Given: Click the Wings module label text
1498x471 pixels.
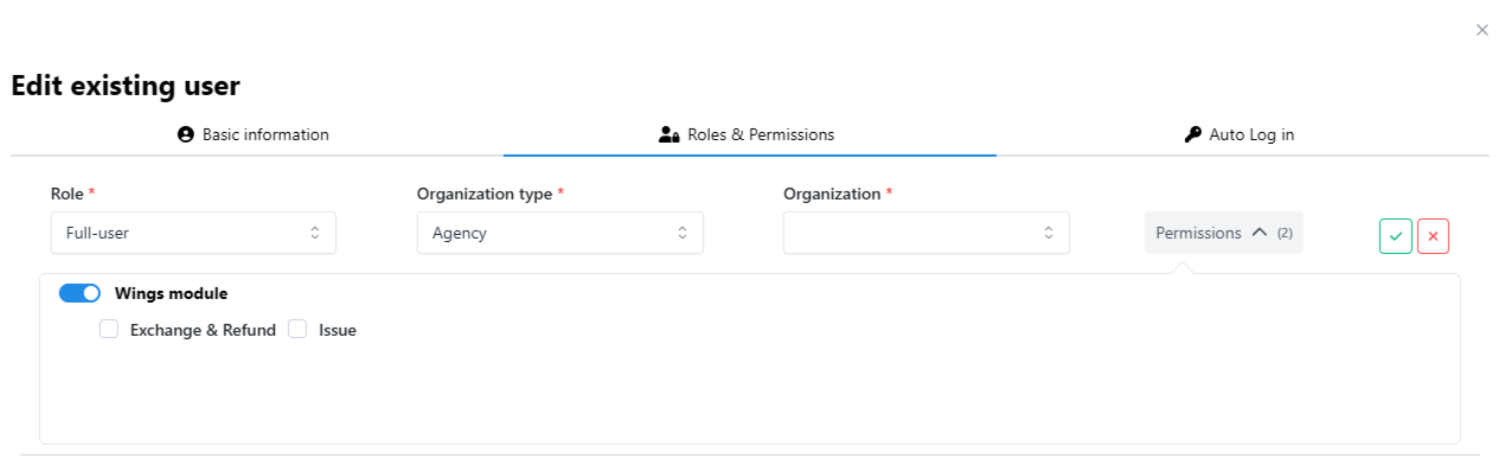Looking at the screenshot, I should tap(171, 293).
